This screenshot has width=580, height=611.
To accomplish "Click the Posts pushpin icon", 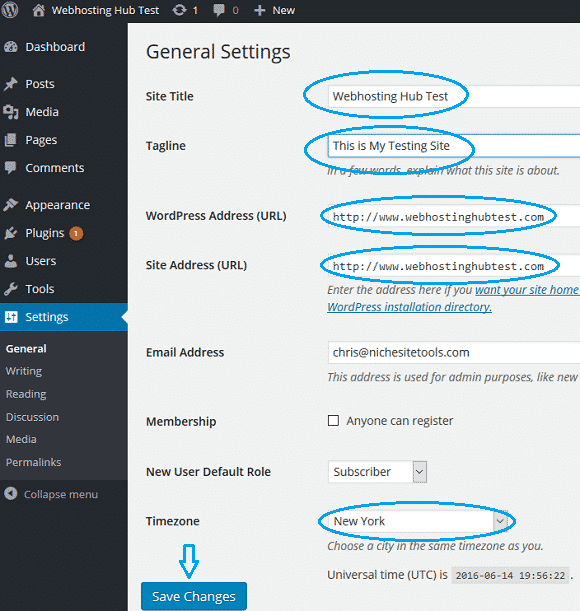I will pyautogui.click(x=11, y=84).
